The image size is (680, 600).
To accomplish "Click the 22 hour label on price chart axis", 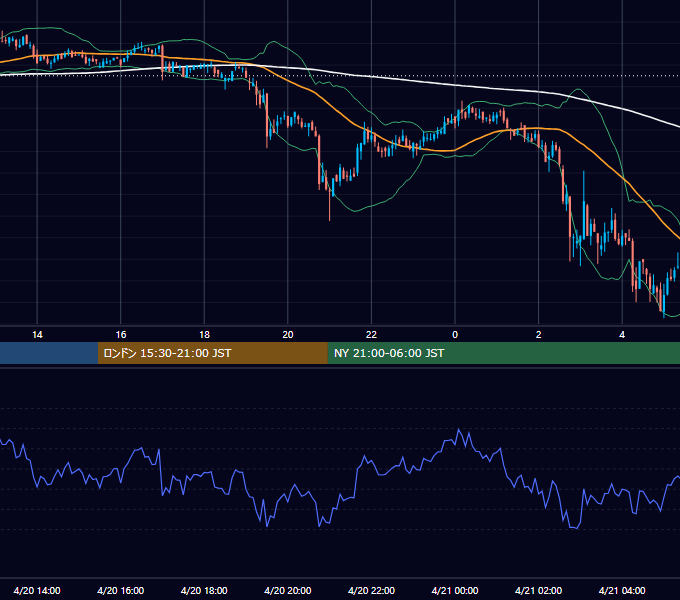I will pos(371,335).
